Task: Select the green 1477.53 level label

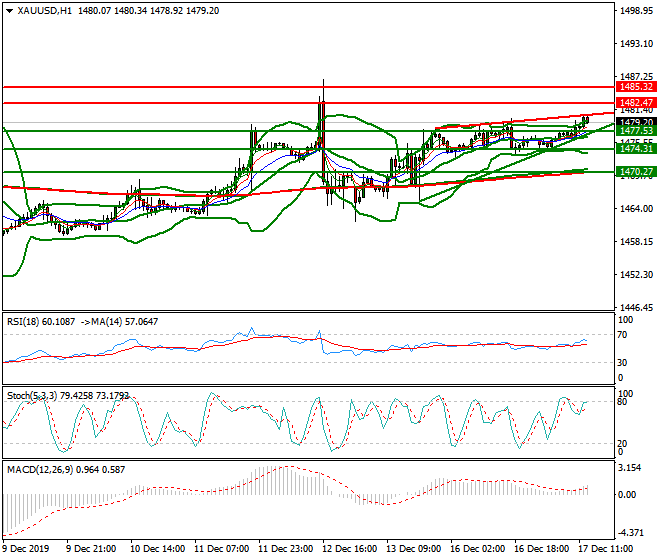Action: [x=636, y=131]
